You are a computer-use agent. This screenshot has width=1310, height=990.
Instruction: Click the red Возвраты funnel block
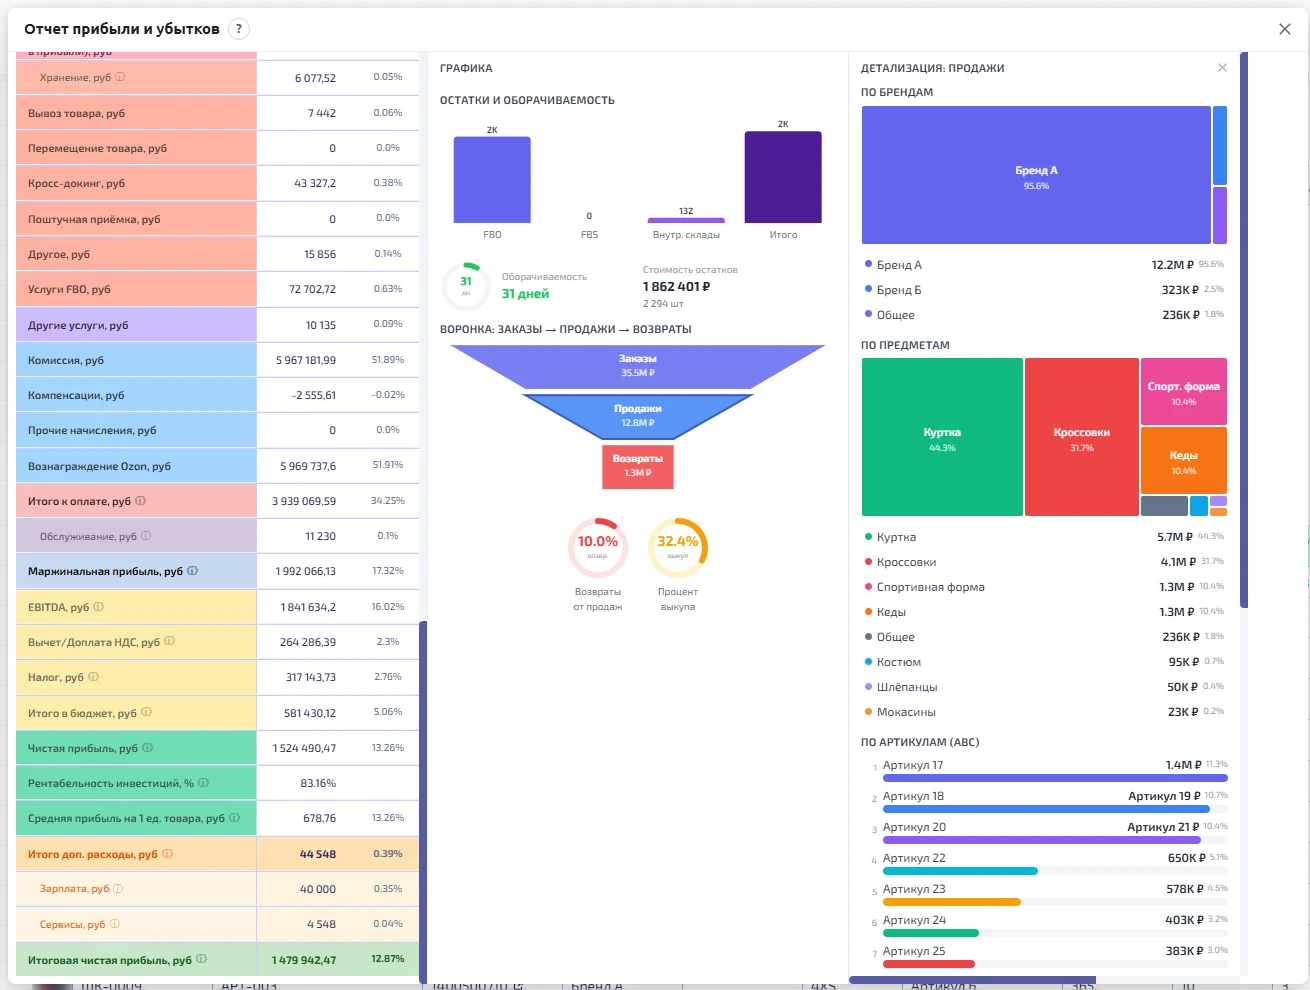(638, 467)
